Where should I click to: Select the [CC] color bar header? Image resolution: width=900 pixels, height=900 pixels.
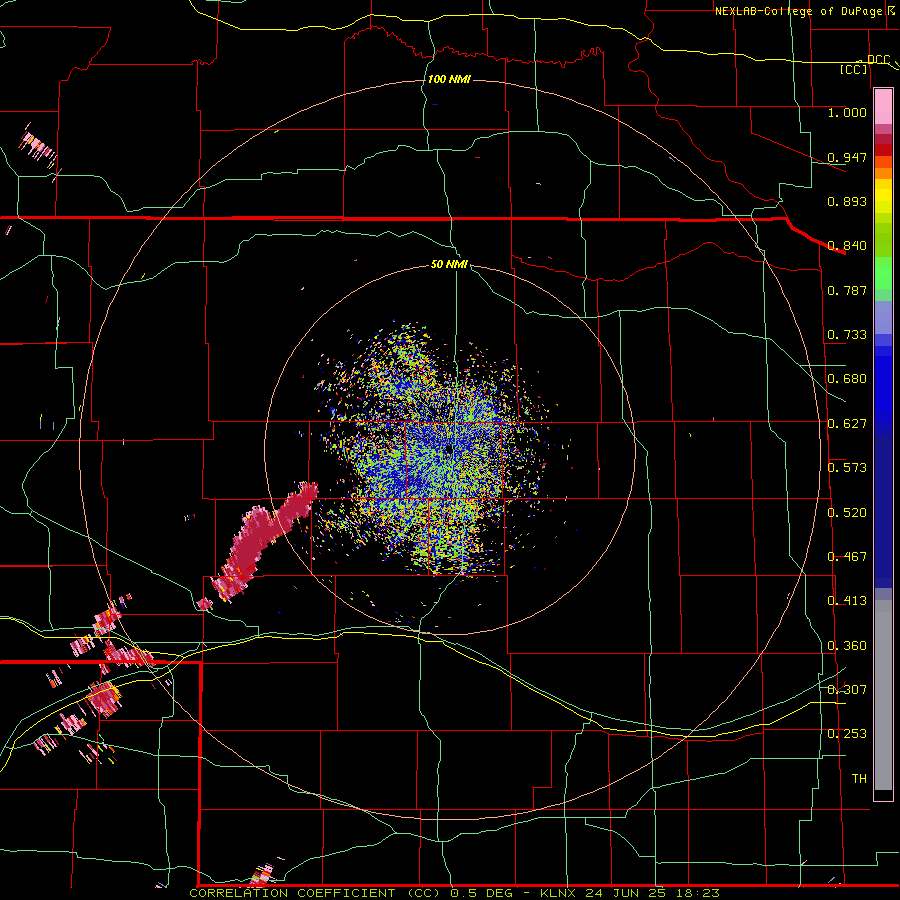(854, 69)
